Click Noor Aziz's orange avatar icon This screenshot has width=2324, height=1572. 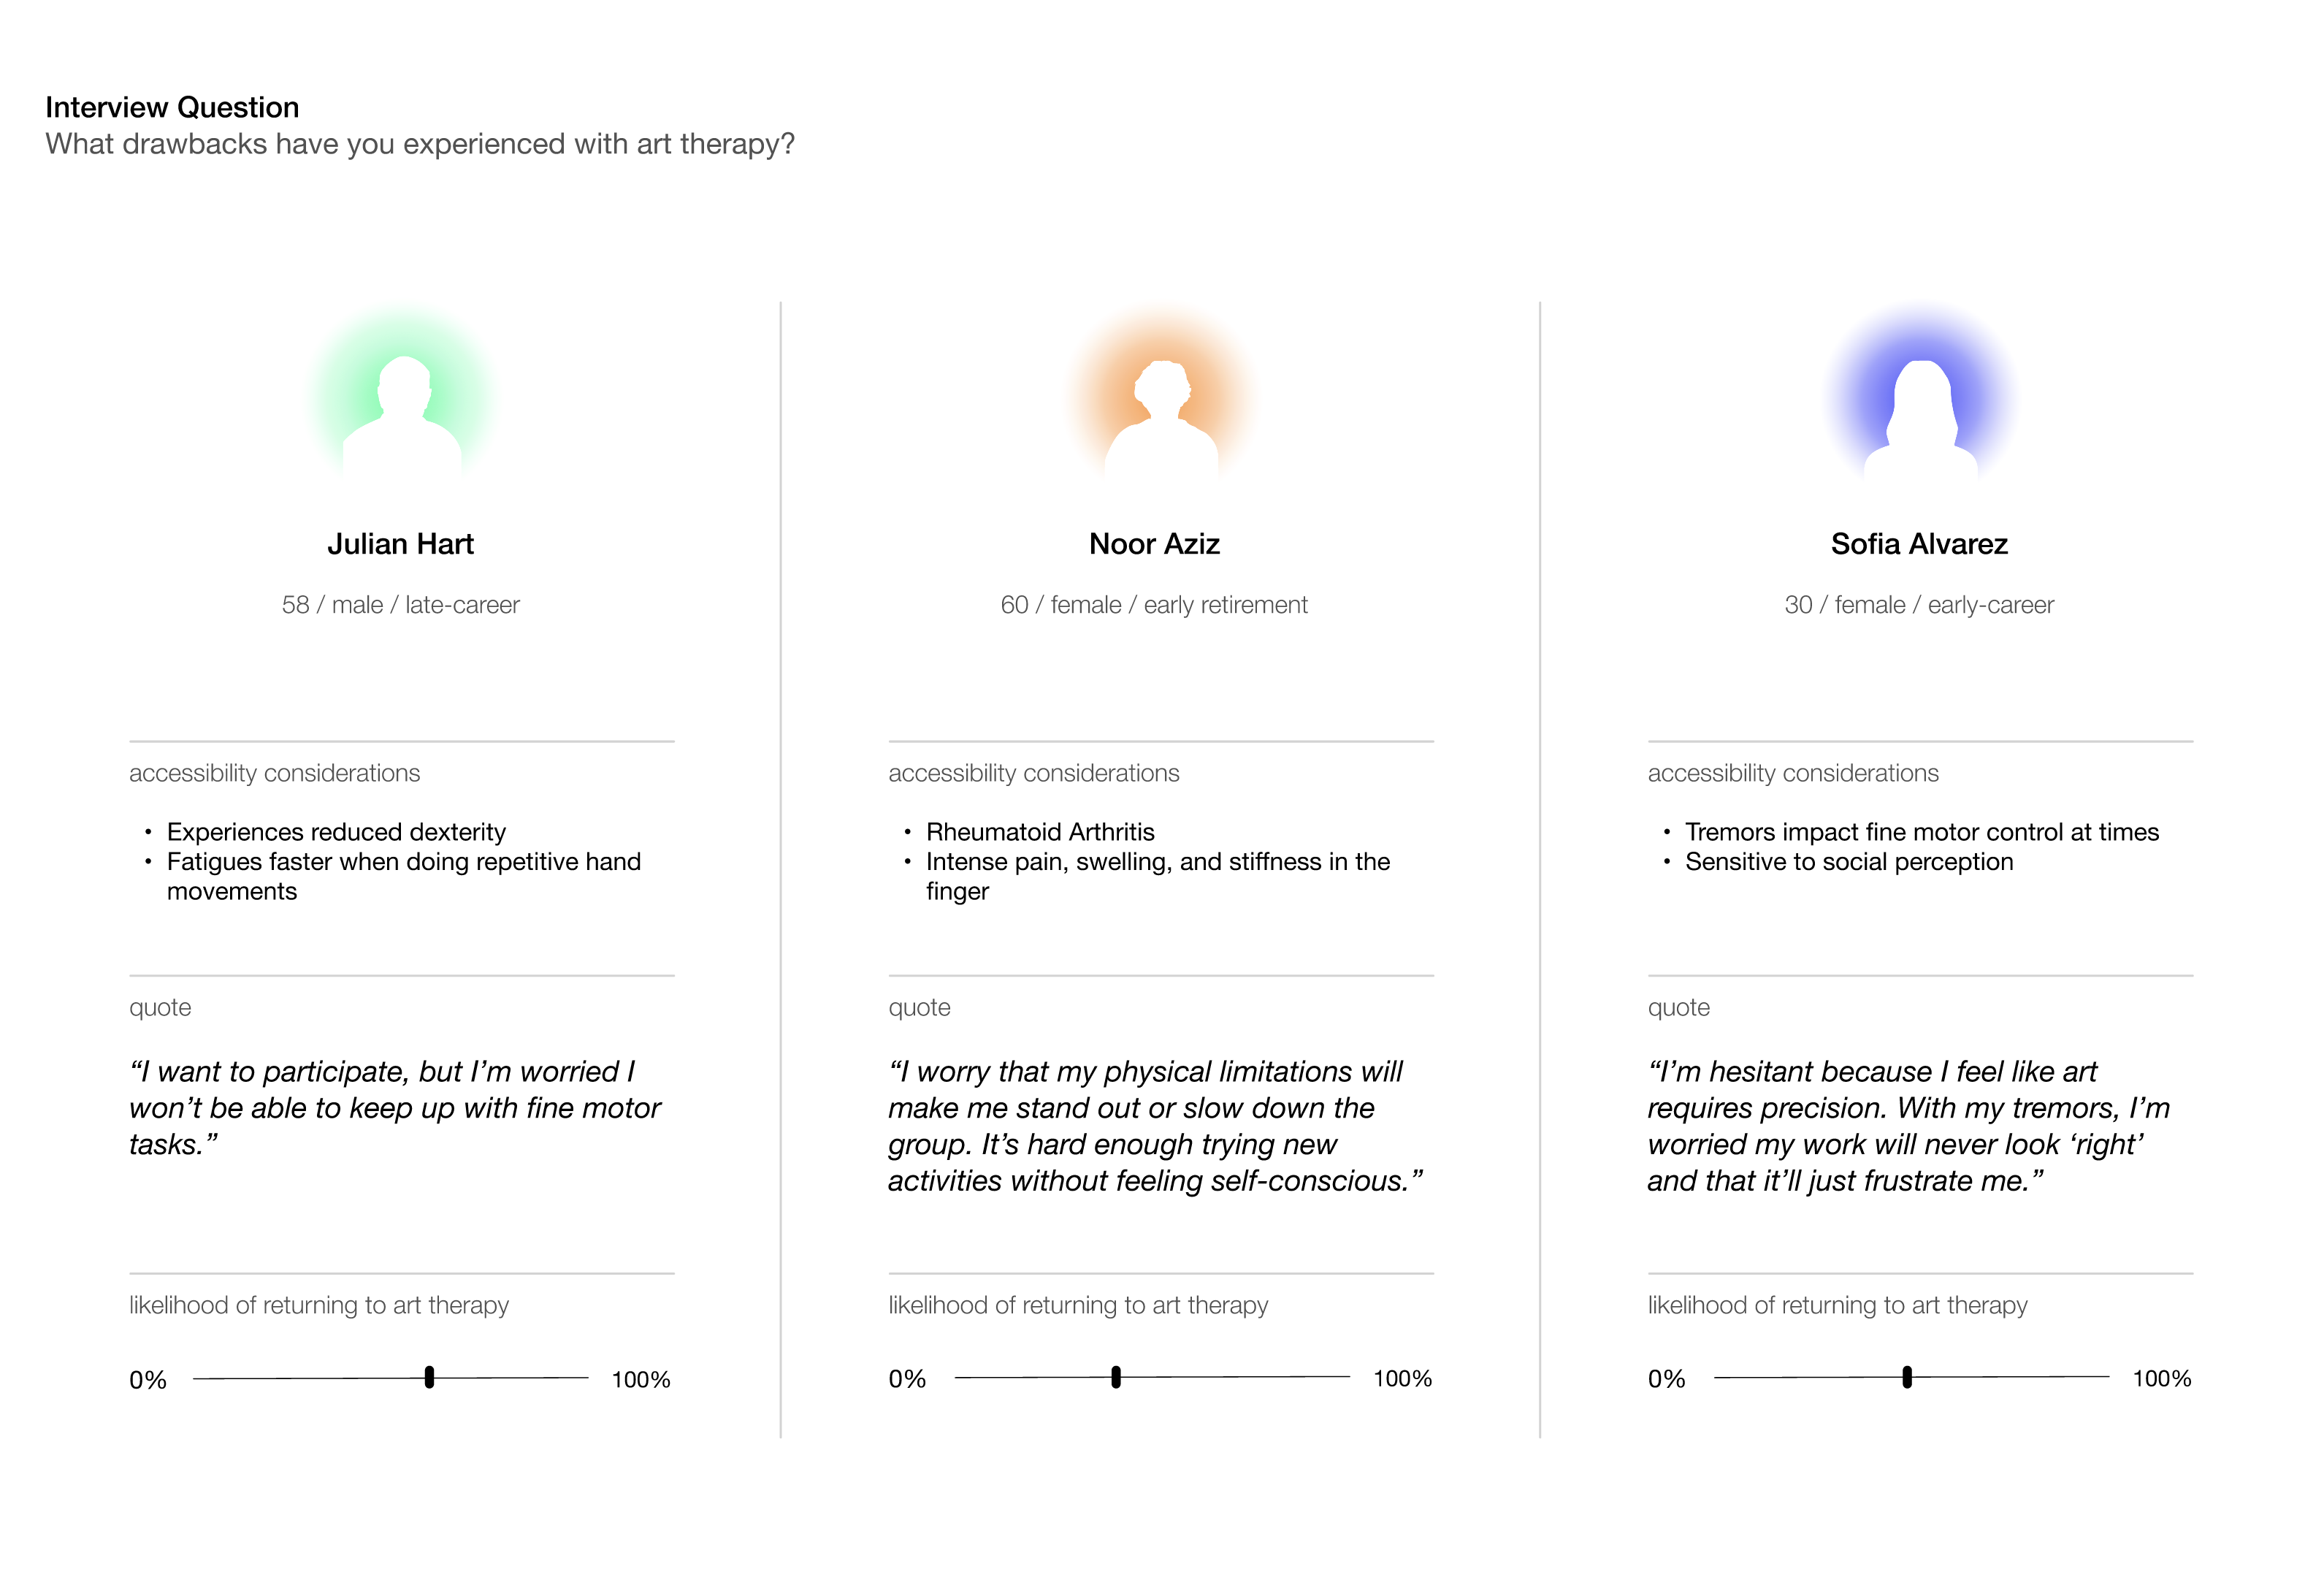coord(1160,408)
